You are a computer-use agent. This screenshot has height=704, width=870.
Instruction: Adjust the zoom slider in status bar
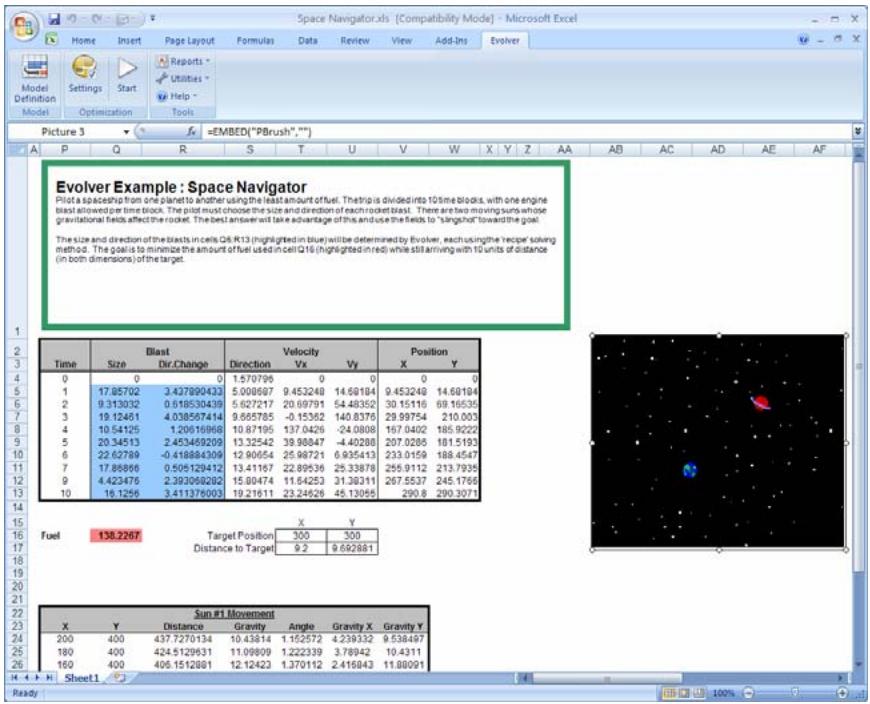pyautogui.click(x=796, y=692)
